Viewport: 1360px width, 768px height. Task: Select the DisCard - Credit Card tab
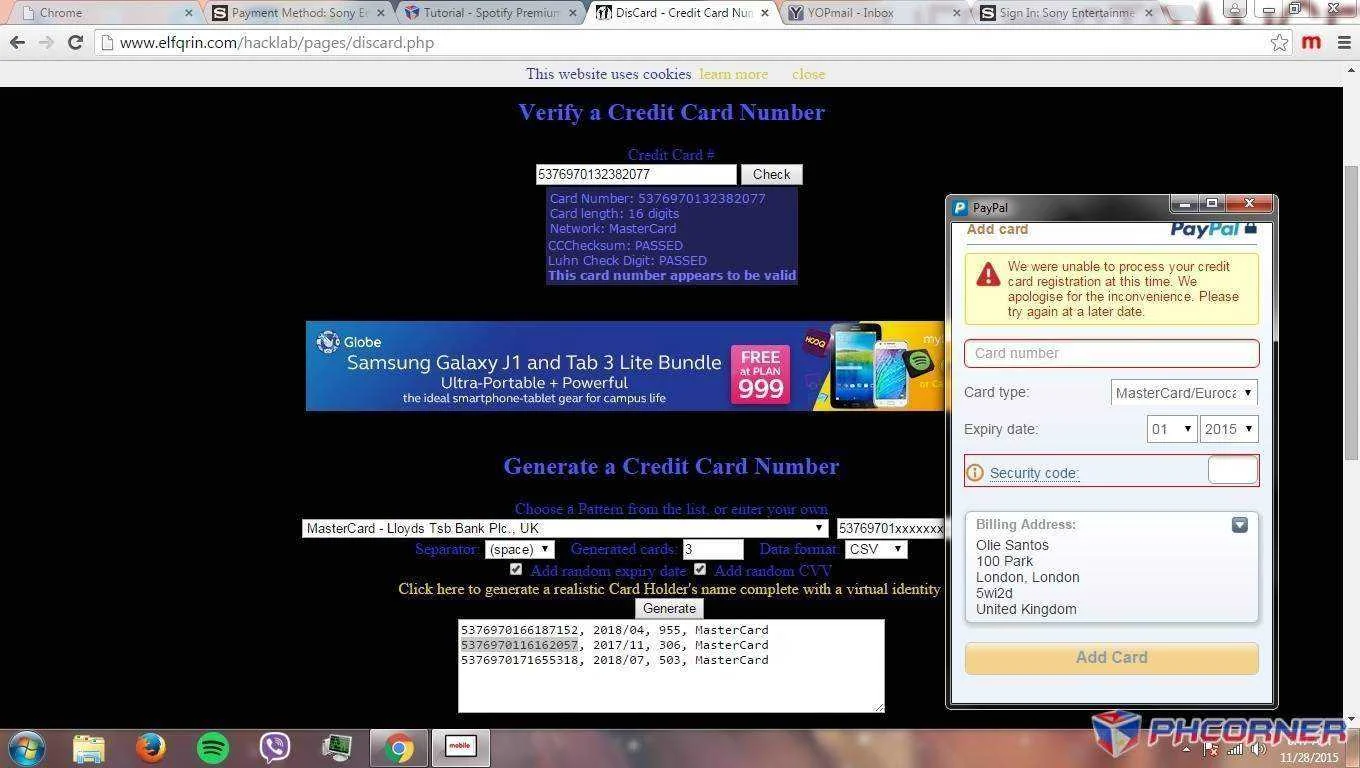pos(683,13)
